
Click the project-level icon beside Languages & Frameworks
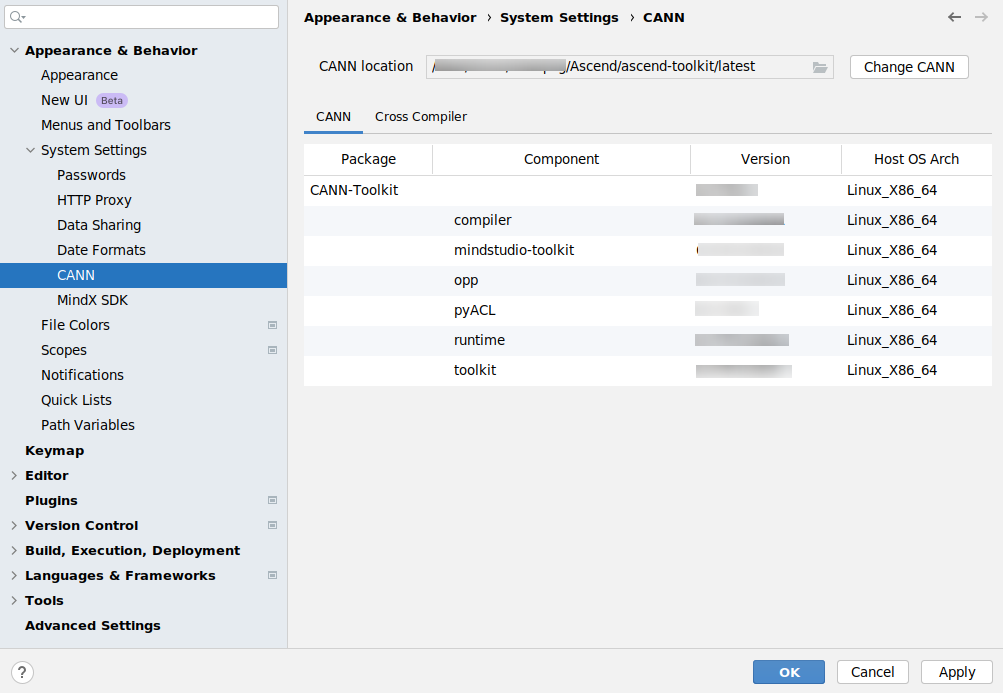272,575
